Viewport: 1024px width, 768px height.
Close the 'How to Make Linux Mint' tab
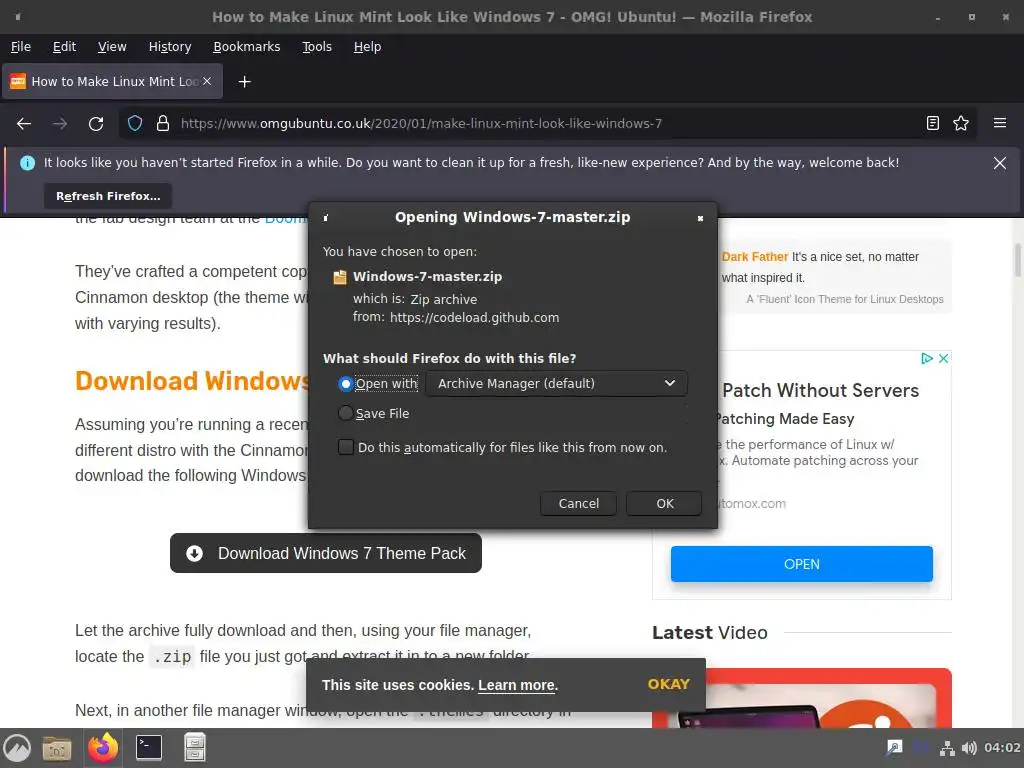pyautogui.click(x=207, y=81)
